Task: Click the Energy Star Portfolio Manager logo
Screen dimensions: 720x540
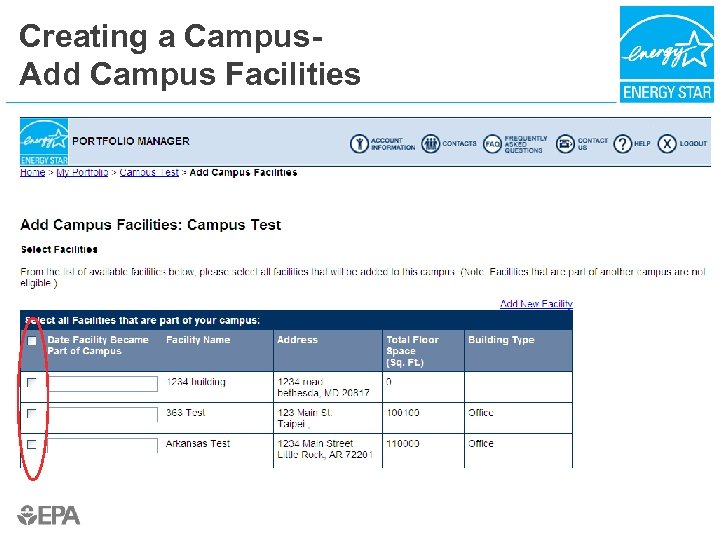Action: pos(44,142)
